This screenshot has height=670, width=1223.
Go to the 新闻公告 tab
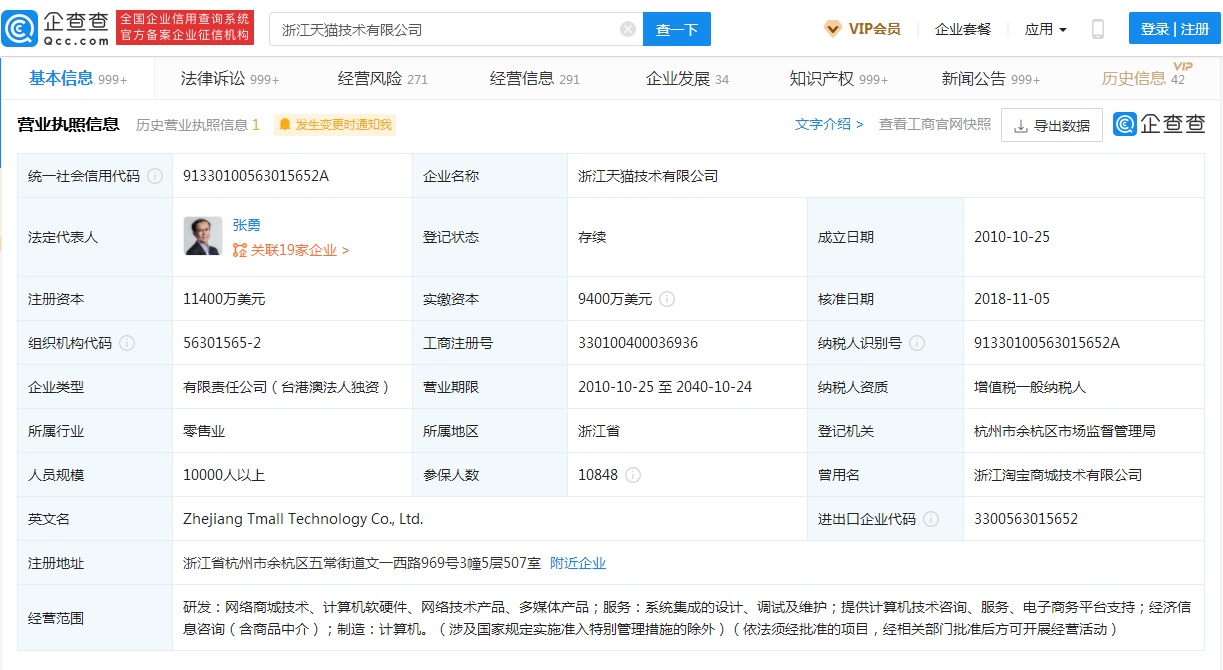(x=991, y=79)
